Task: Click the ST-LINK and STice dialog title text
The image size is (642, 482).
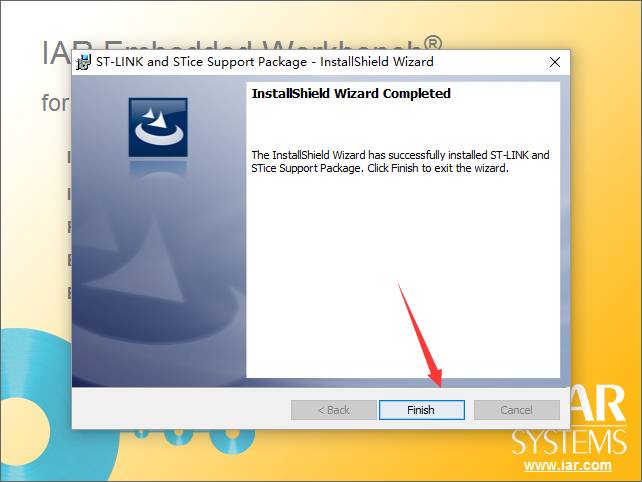Action: (x=264, y=62)
